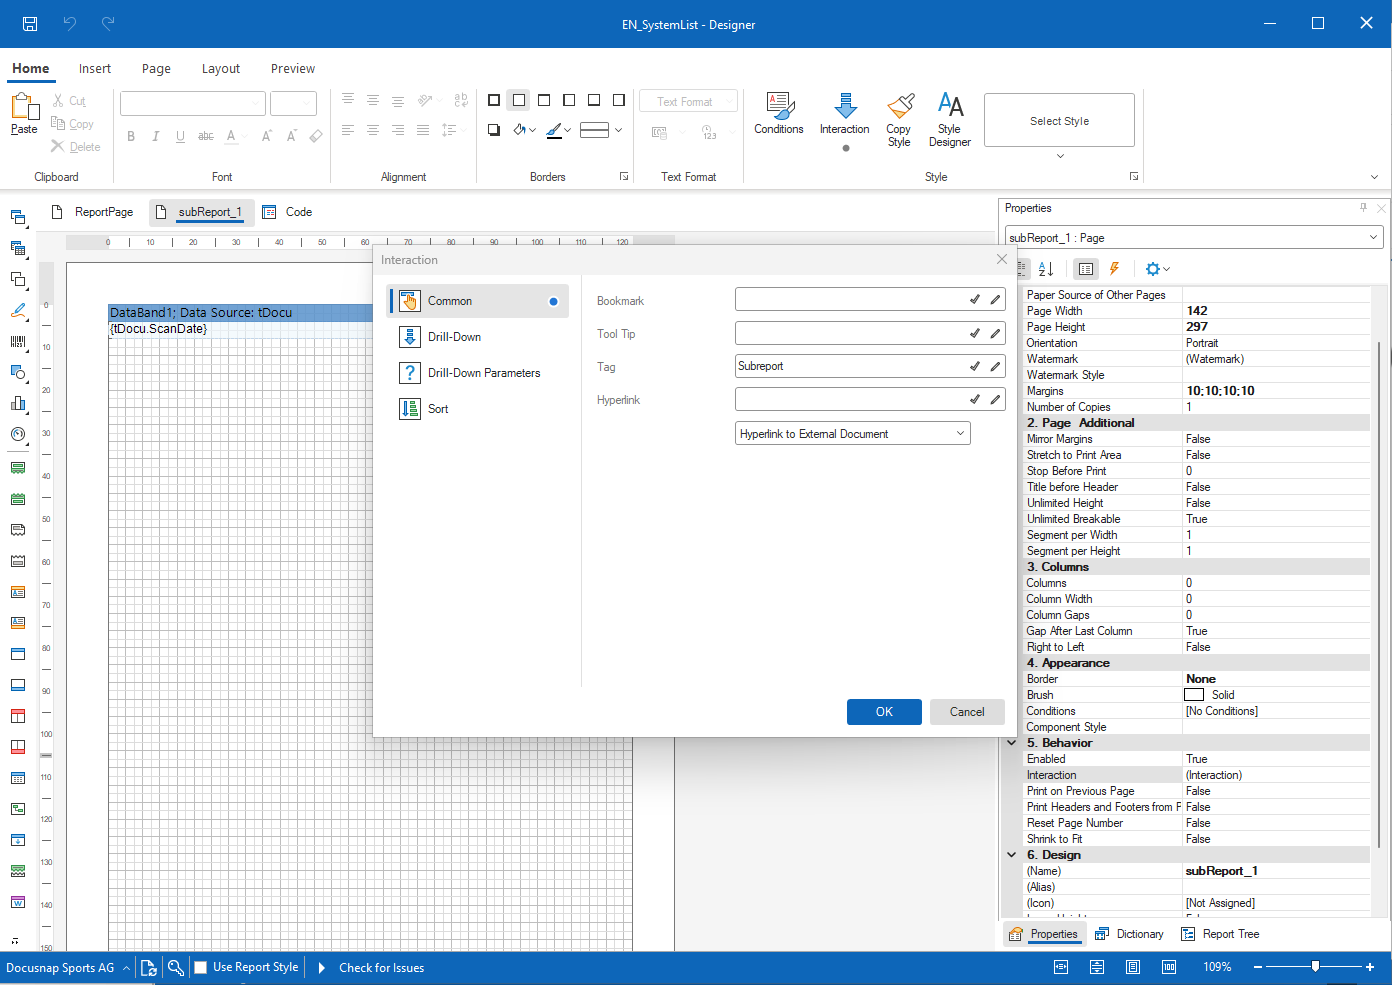The width and height of the screenshot is (1392, 985).
Task: Click the Save icon in title bar
Action: pos(30,23)
